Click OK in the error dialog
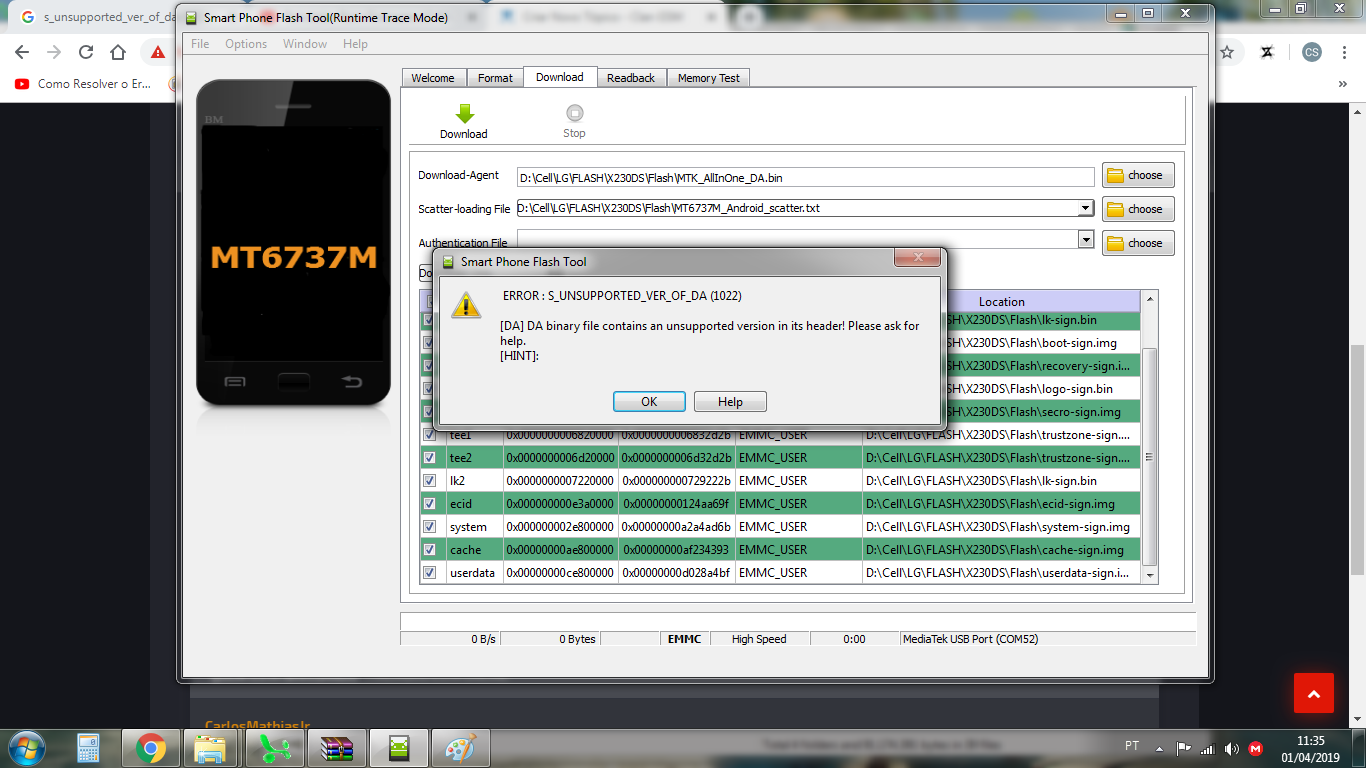This screenshot has width=1366, height=768. [x=649, y=401]
